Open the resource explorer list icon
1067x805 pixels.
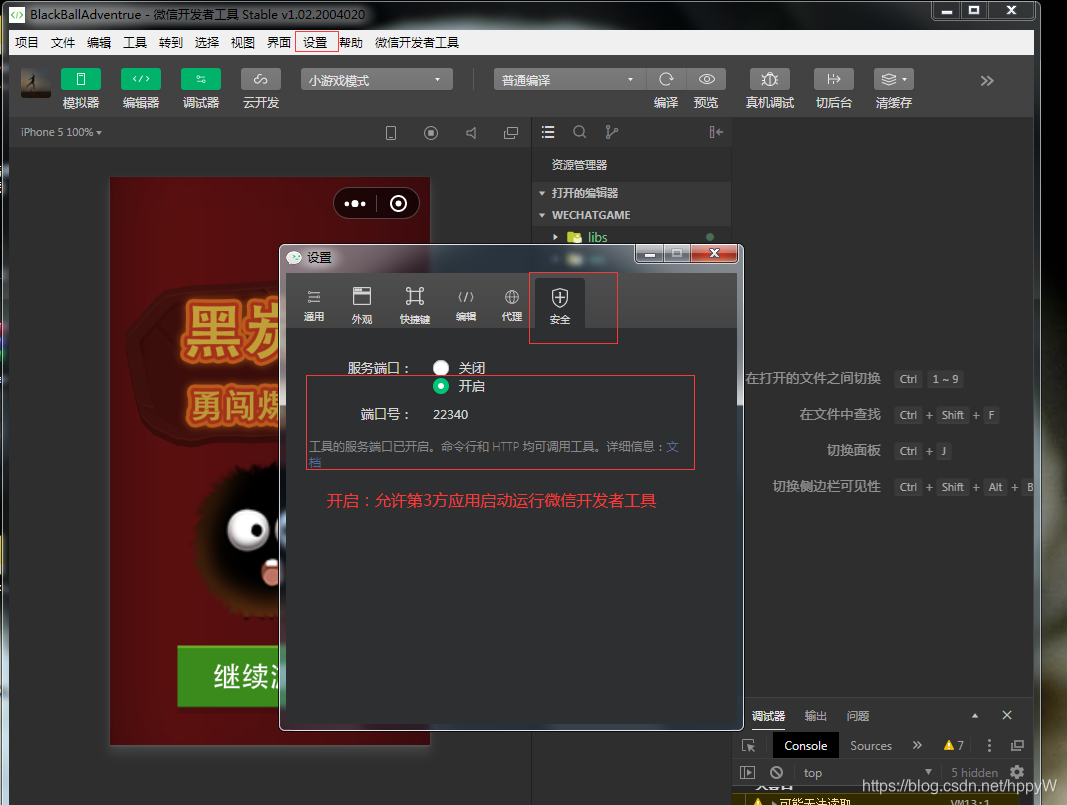[548, 132]
